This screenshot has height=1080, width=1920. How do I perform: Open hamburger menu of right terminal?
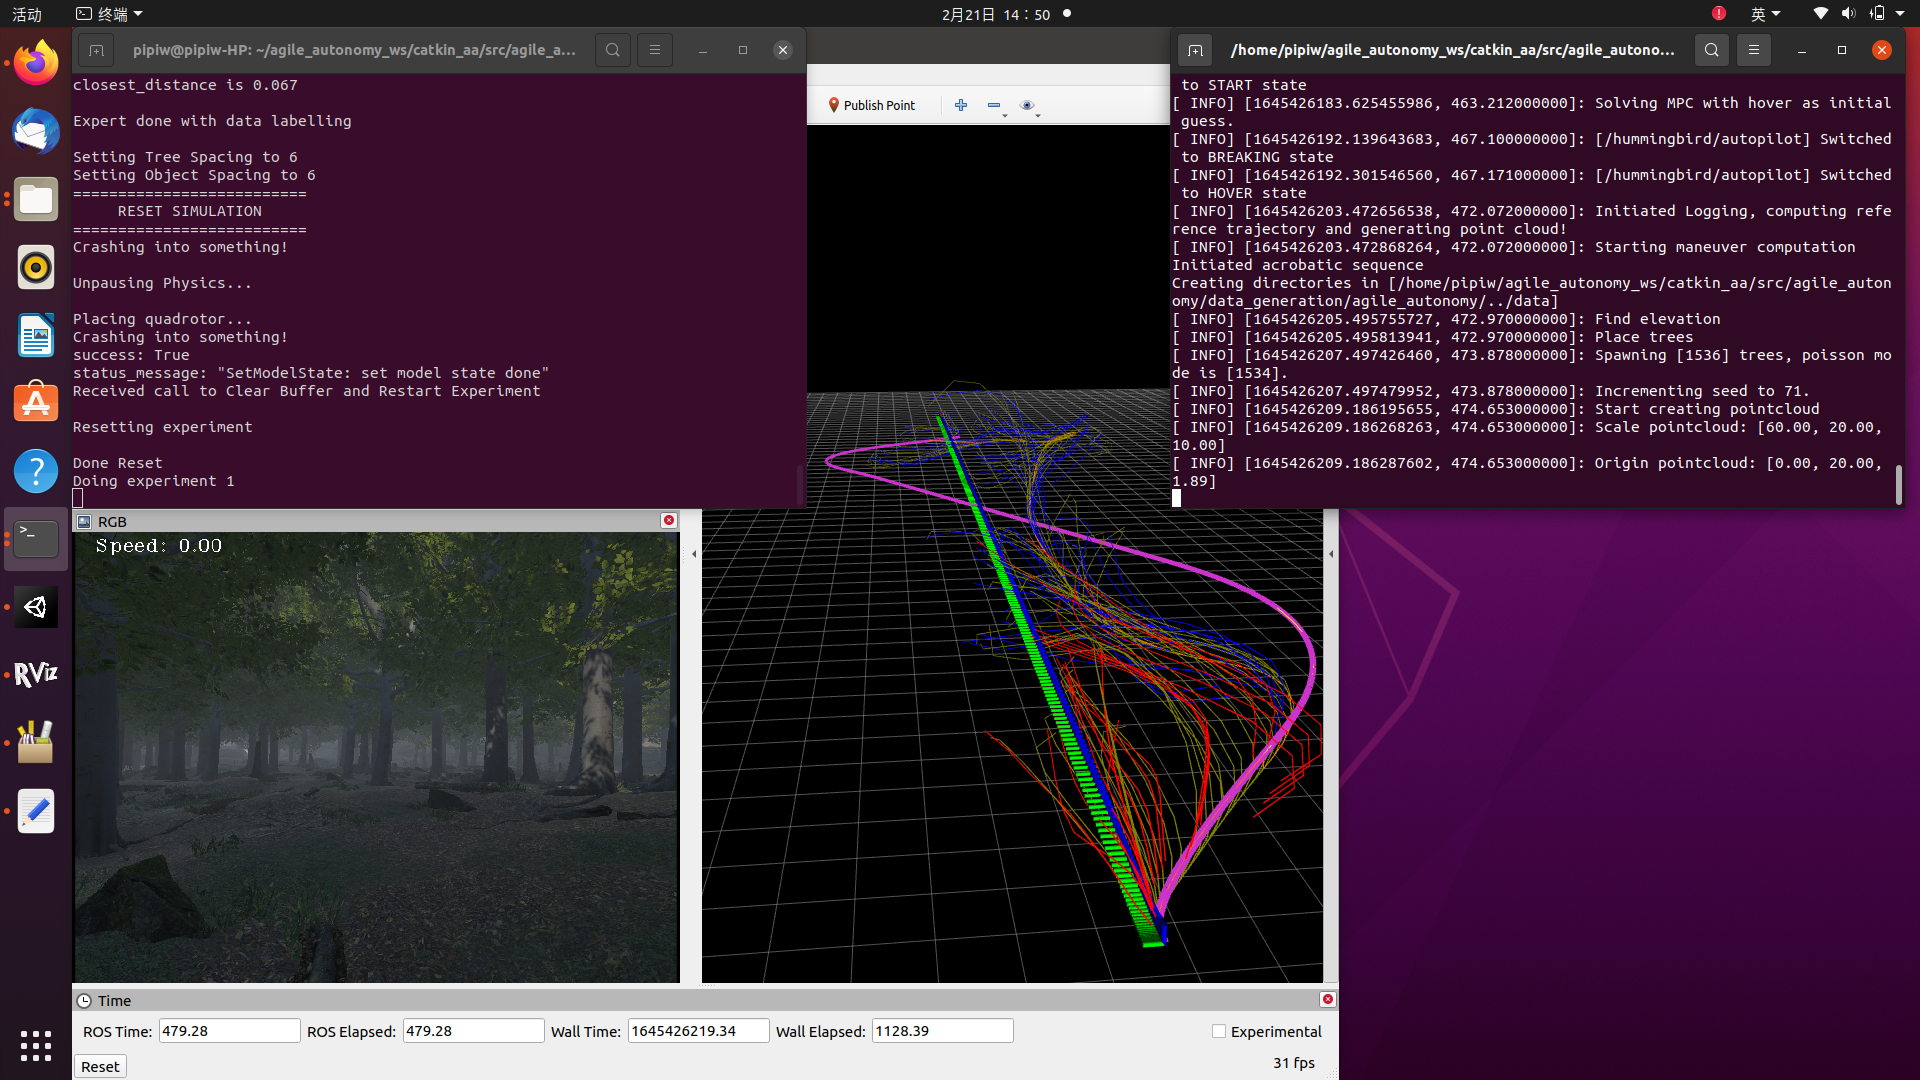coord(1753,50)
